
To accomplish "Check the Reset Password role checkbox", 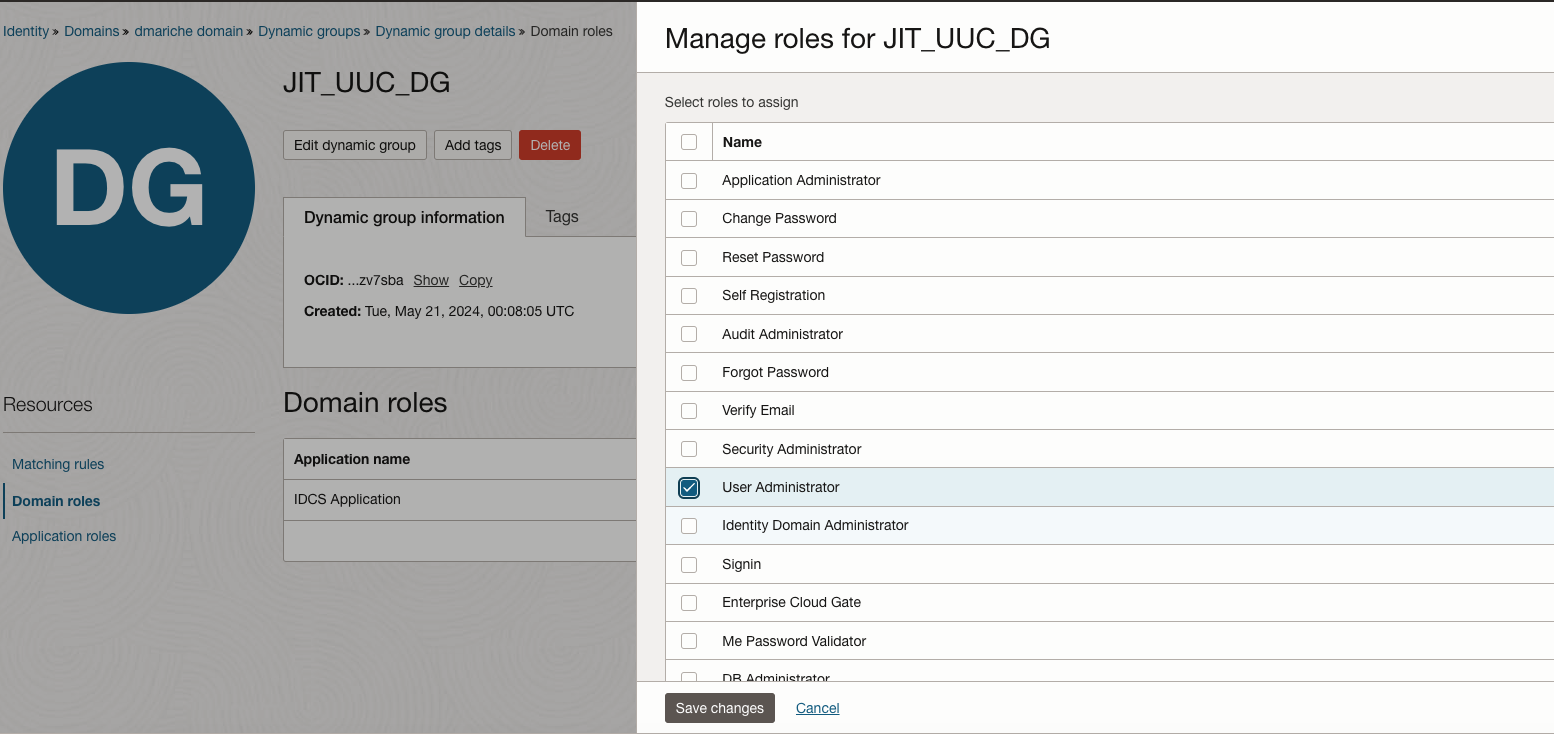I will click(x=689, y=258).
